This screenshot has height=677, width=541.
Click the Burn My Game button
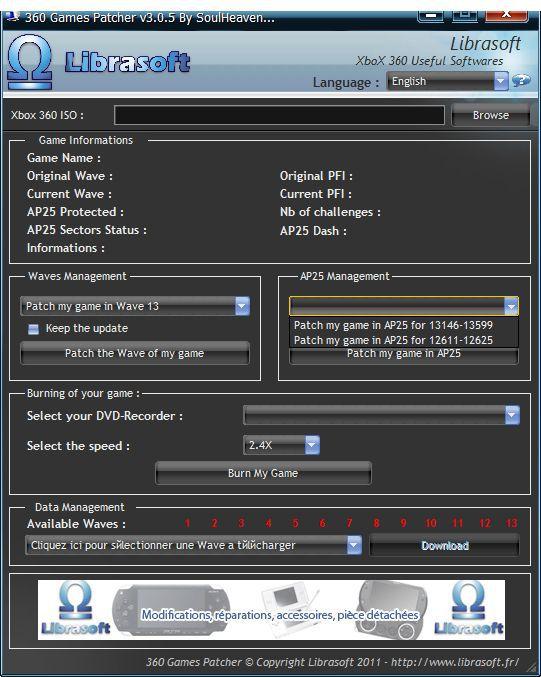[263, 473]
